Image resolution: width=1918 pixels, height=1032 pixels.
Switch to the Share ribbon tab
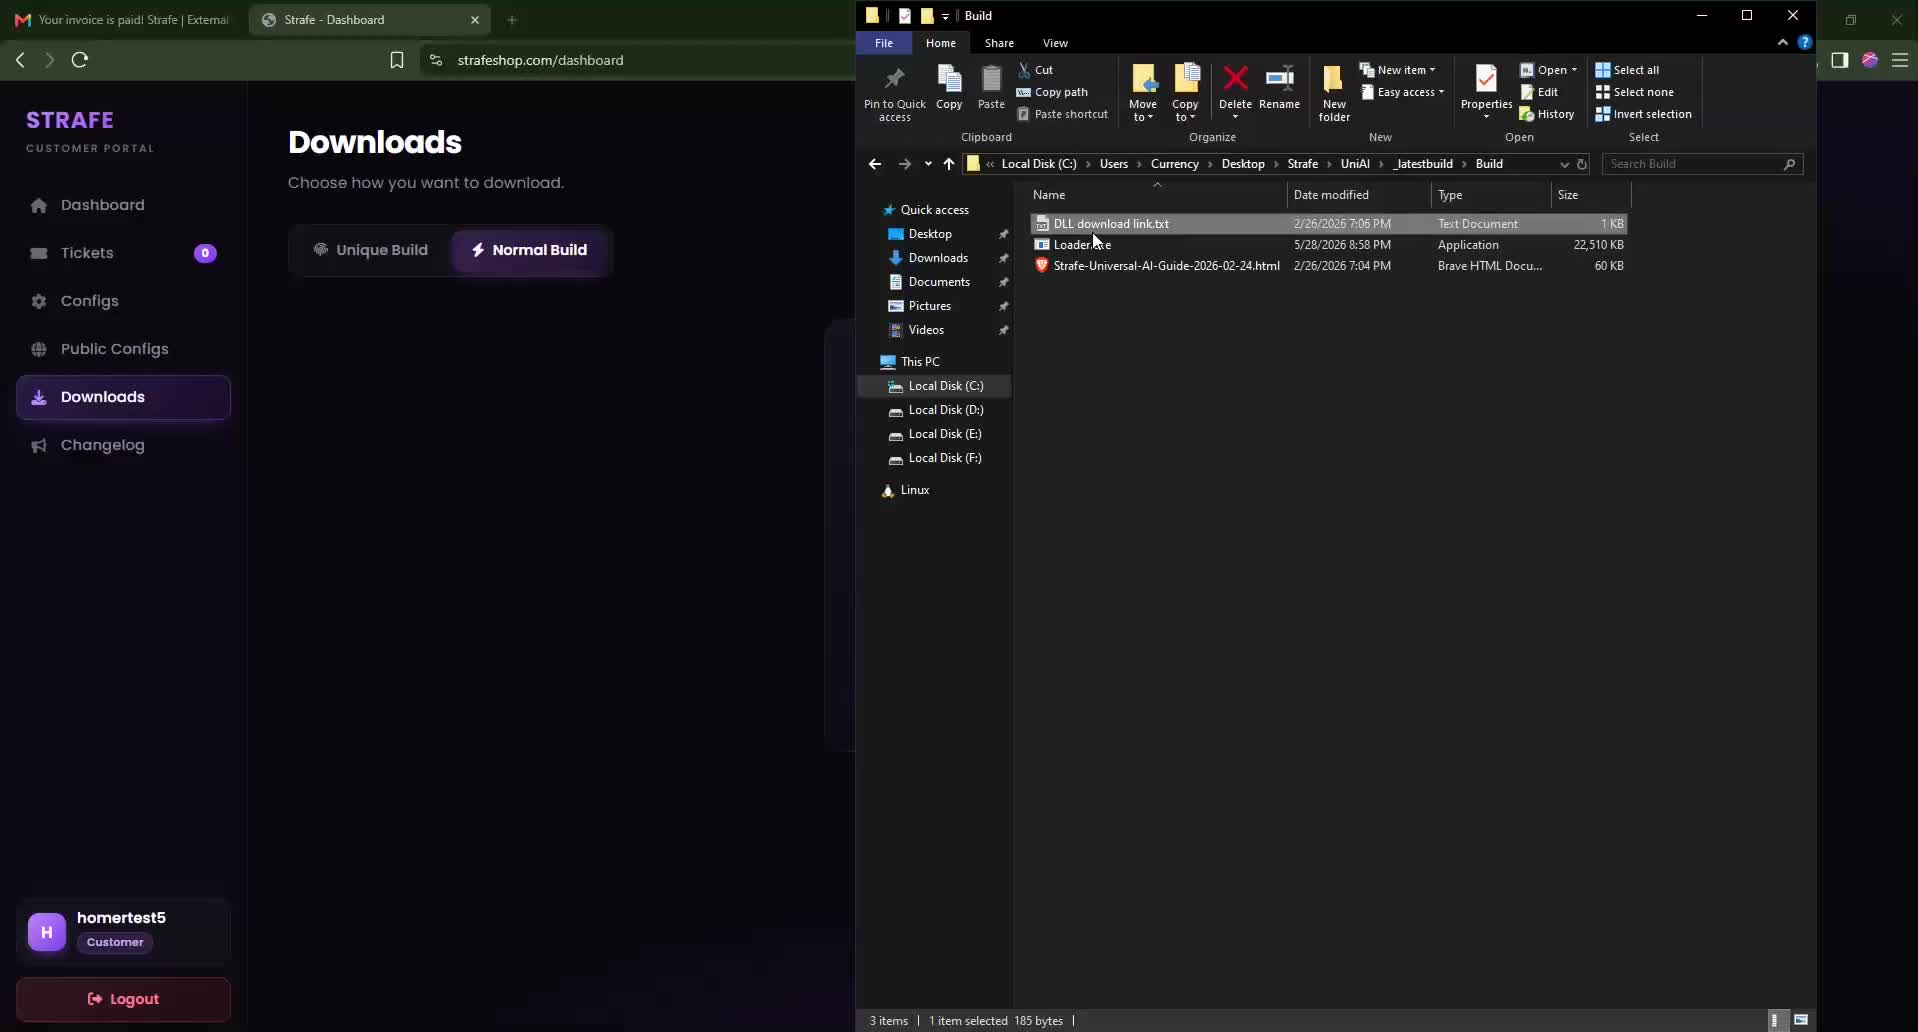coord(999,43)
